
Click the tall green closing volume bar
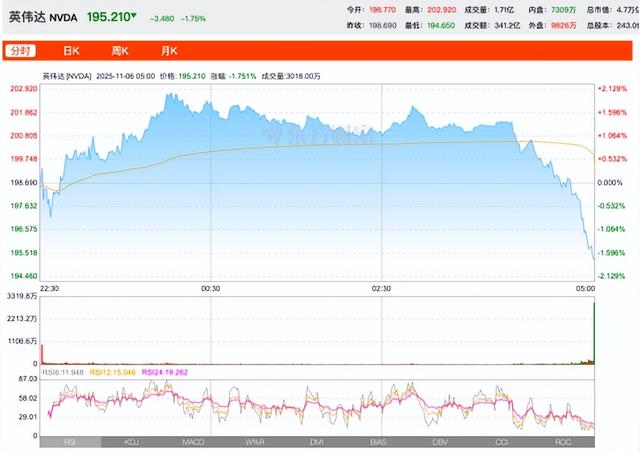(594, 333)
